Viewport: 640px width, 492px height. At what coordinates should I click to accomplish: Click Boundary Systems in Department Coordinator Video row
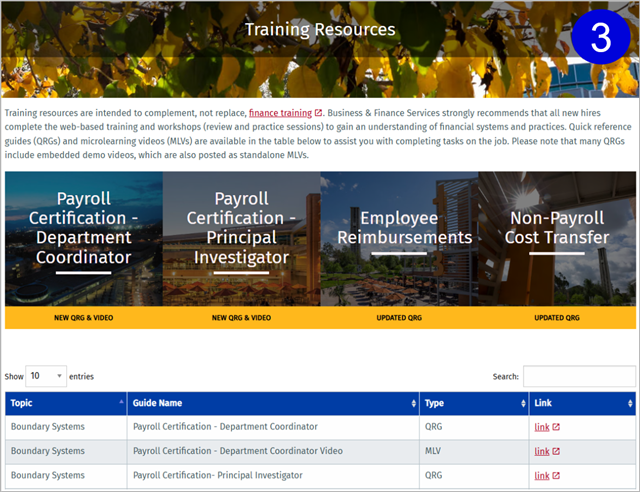point(48,451)
